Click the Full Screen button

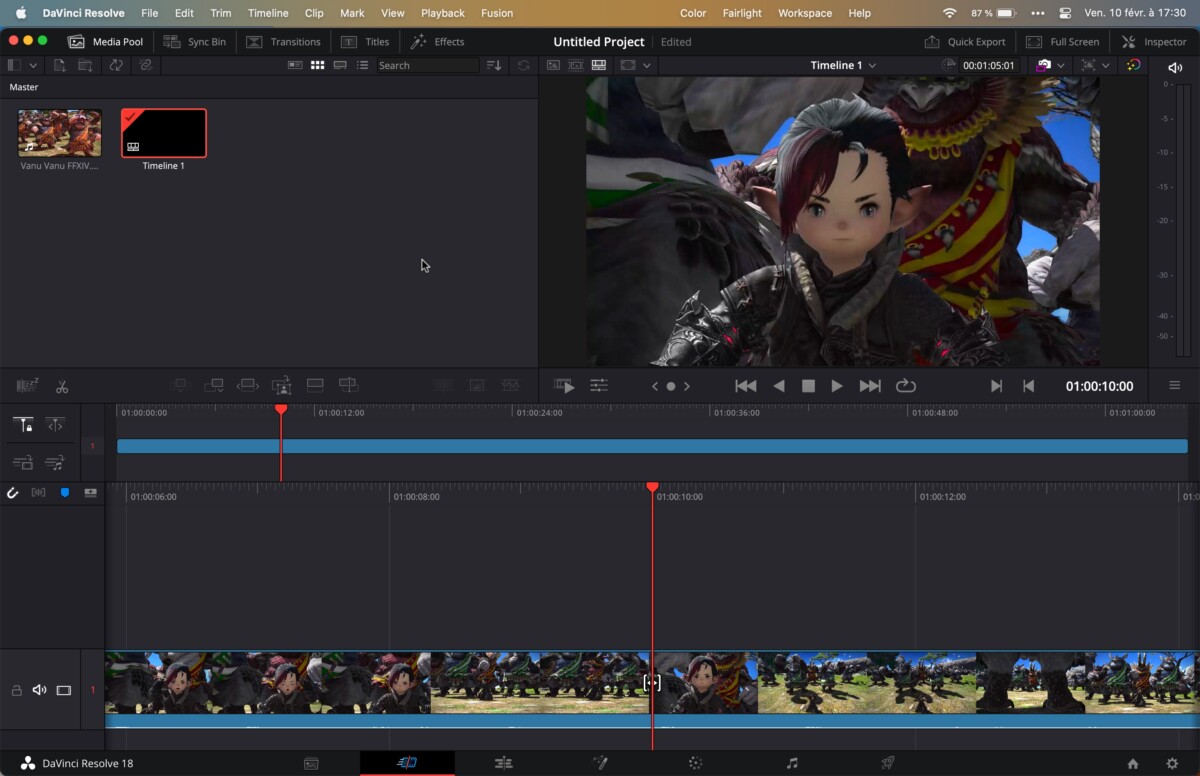coord(1062,42)
